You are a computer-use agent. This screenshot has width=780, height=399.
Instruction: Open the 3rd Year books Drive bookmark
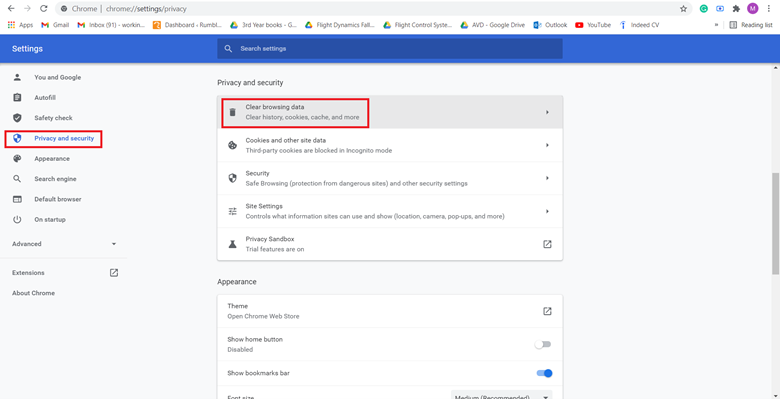(264, 25)
